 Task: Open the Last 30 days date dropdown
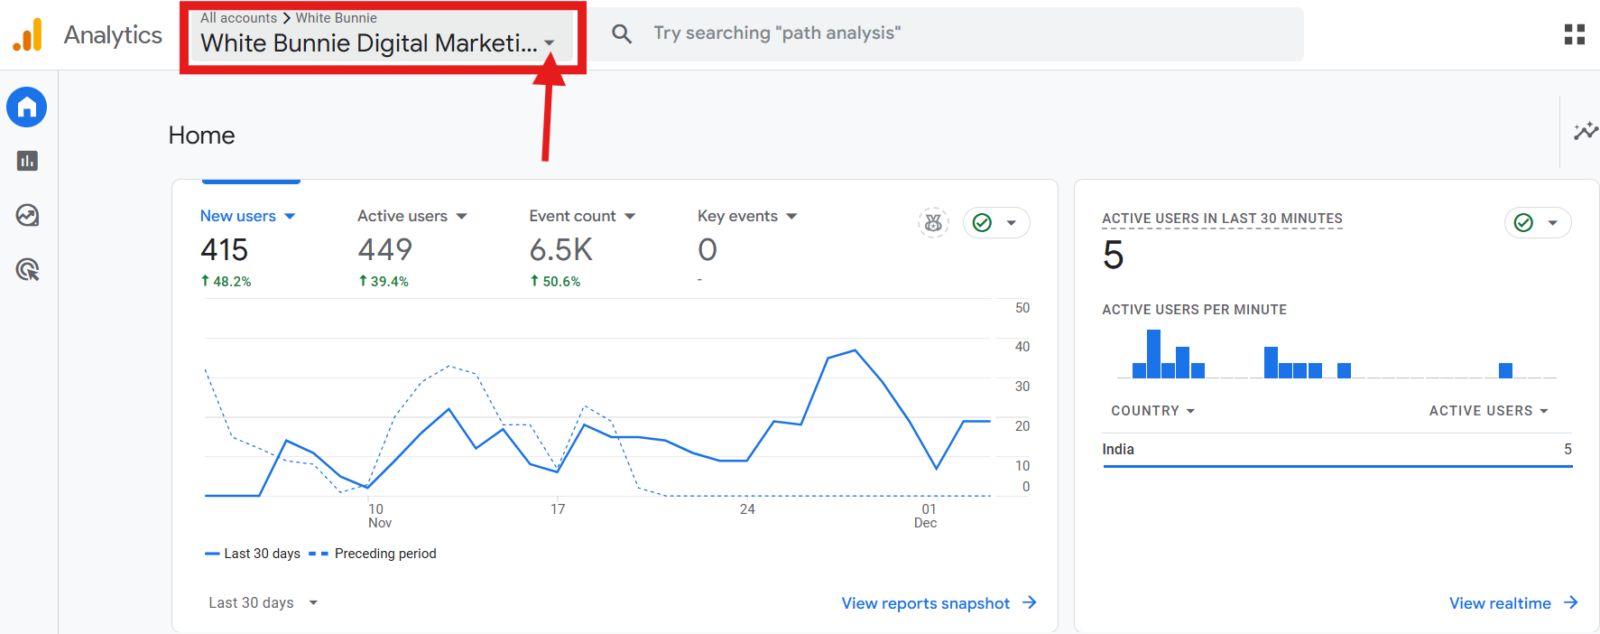tap(262, 603)
